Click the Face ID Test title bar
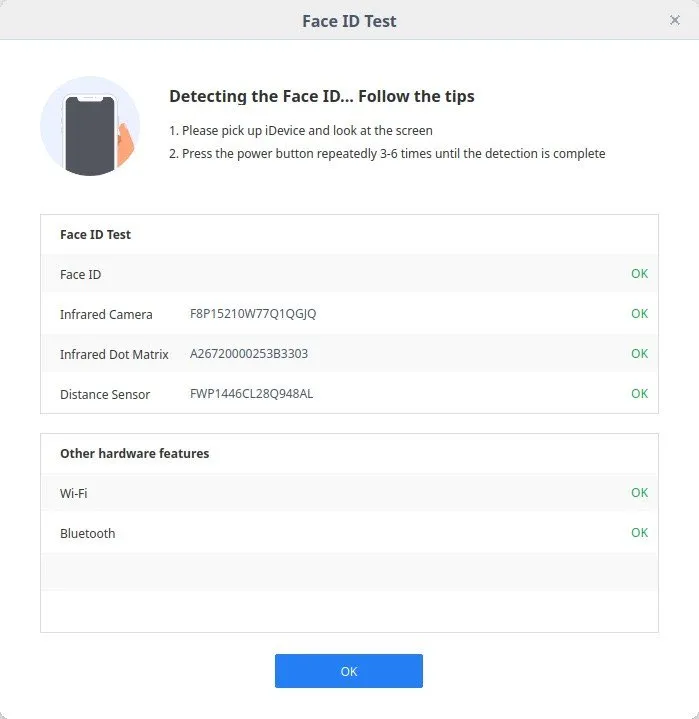The image size is (699, 719). click(x=349, y=21)
